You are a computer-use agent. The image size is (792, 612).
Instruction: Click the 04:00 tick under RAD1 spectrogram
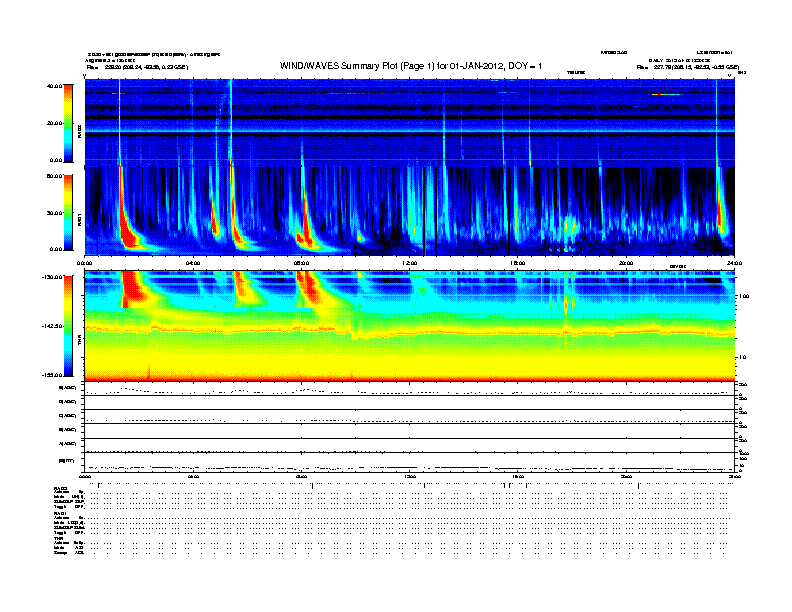193,263
